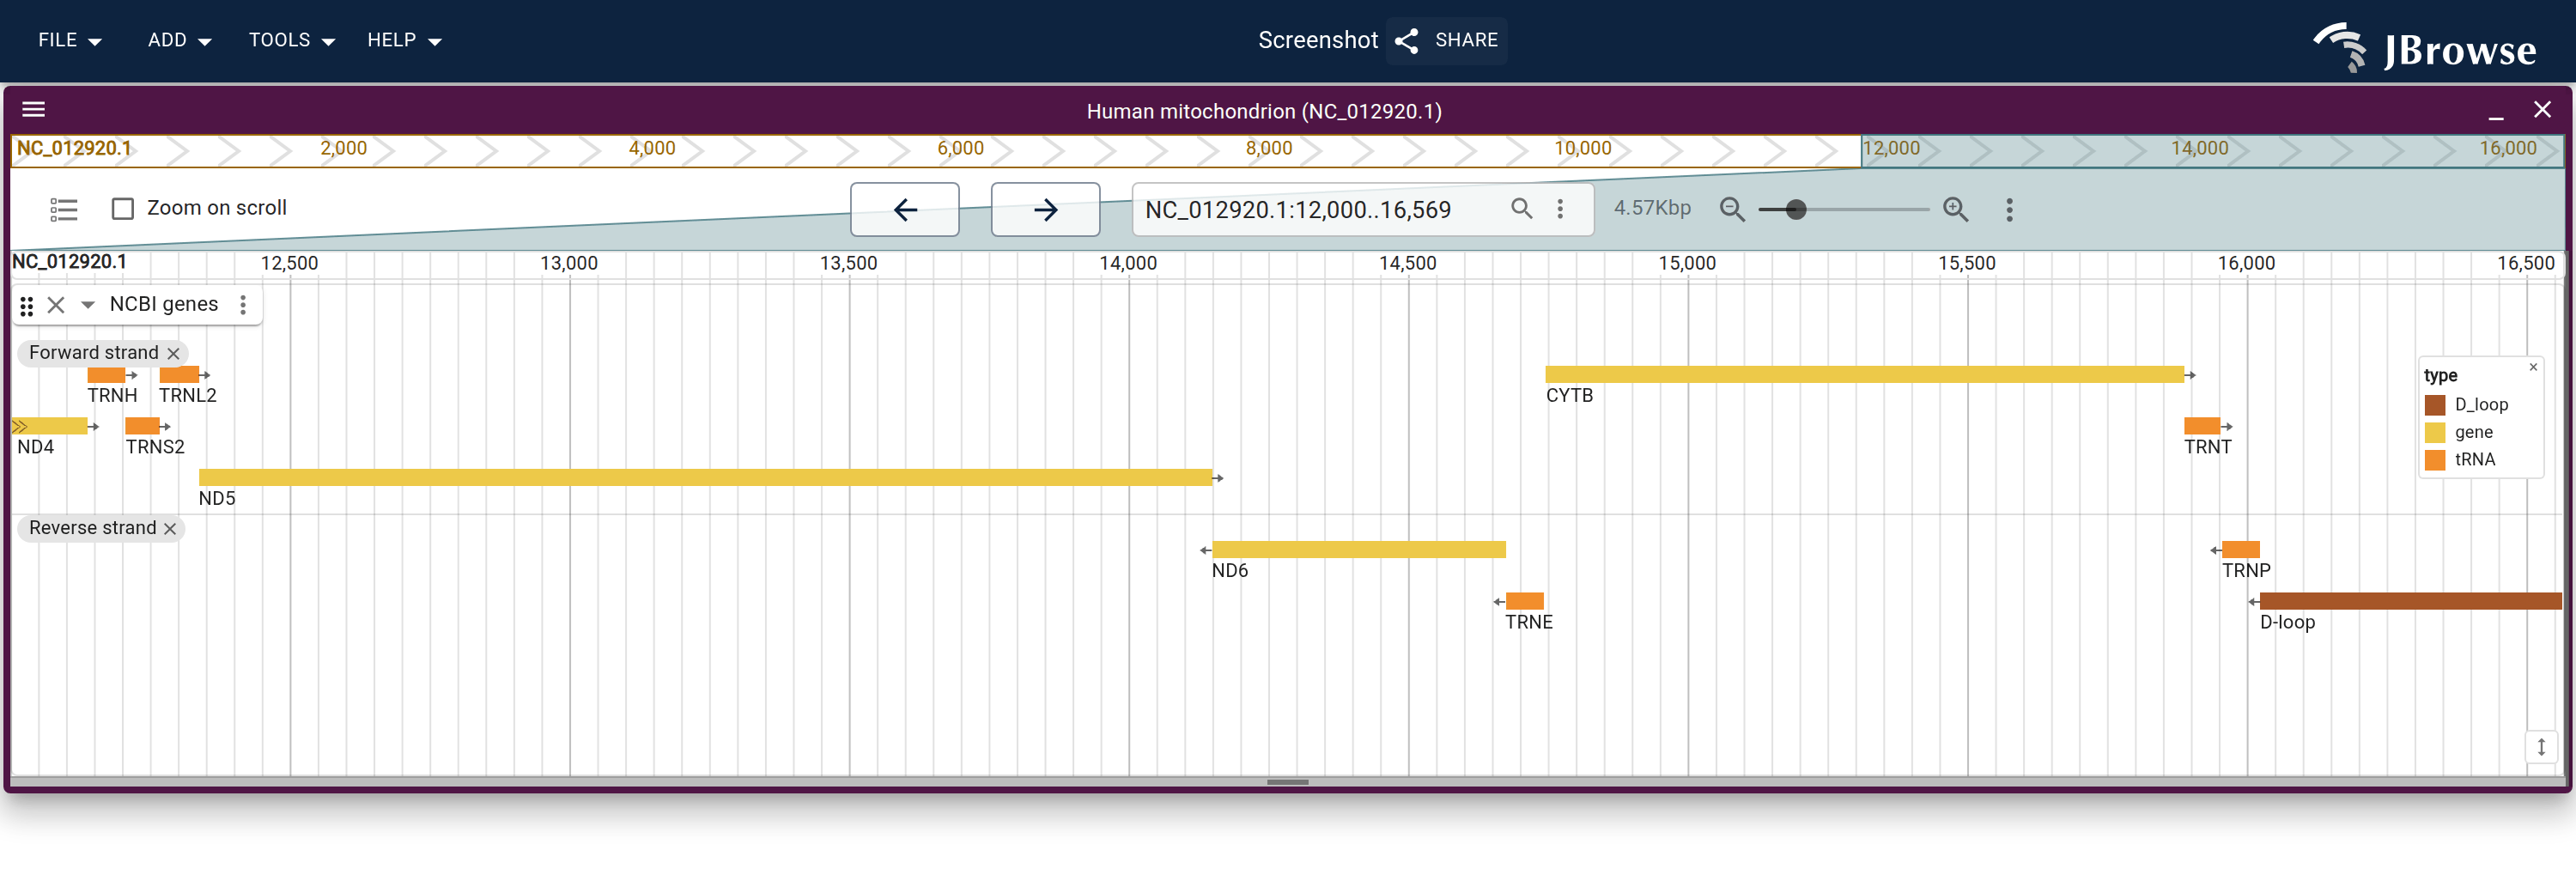Click the overview highlighted region 12,000-16,569
2576x893 pixels.
click(x=2211, y=150)
